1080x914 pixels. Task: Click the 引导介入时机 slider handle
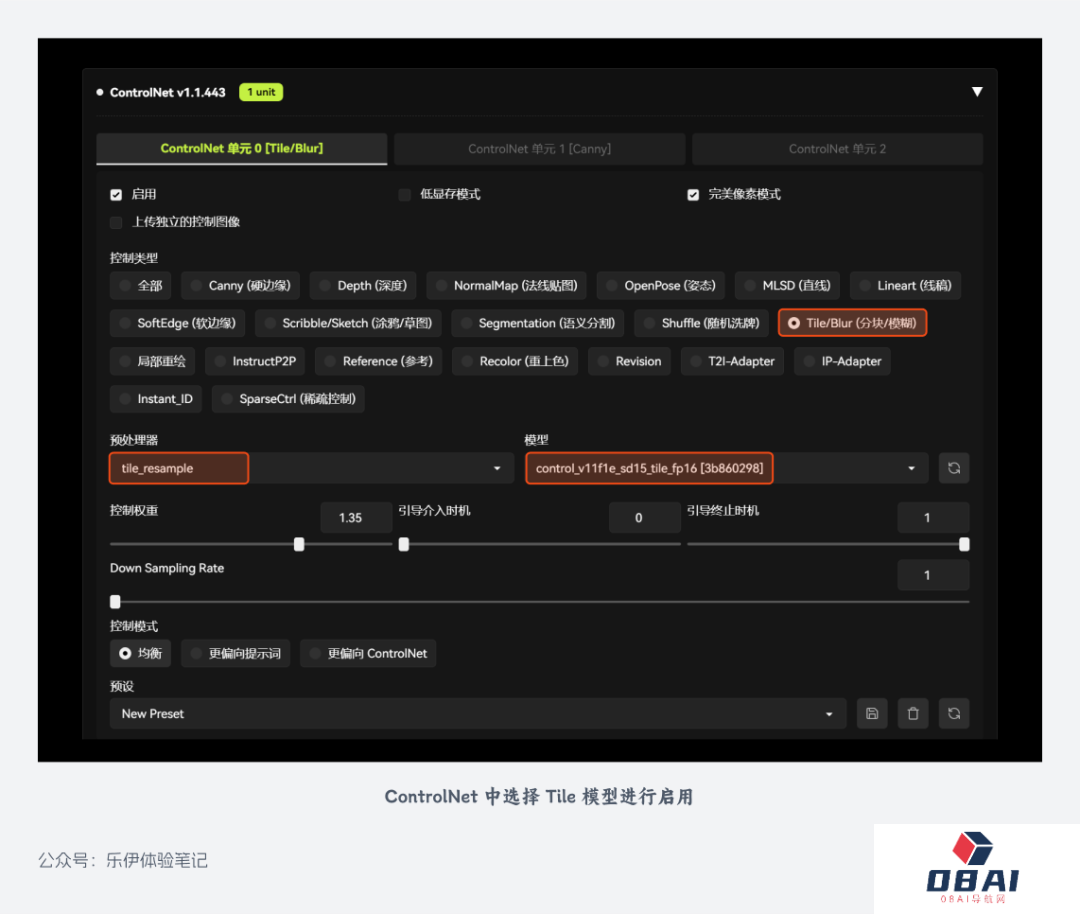click(x=404, y=545)
